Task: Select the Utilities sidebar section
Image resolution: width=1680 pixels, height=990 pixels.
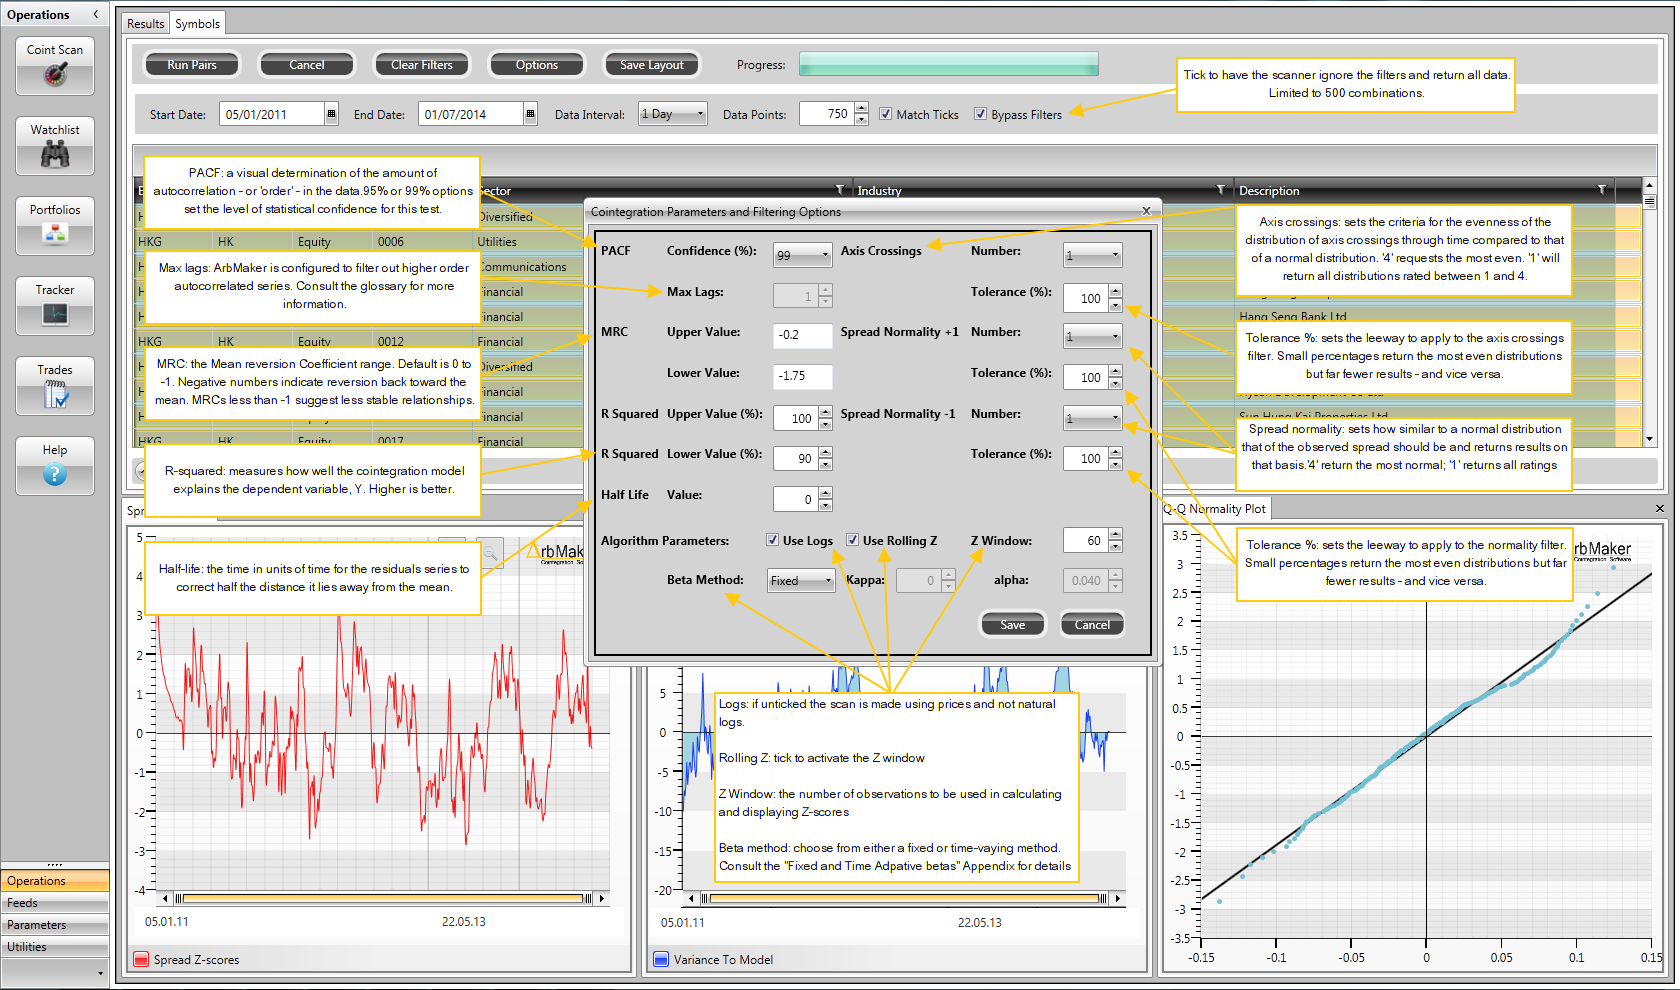Action: pyautogui.click(x=55, y=947)
